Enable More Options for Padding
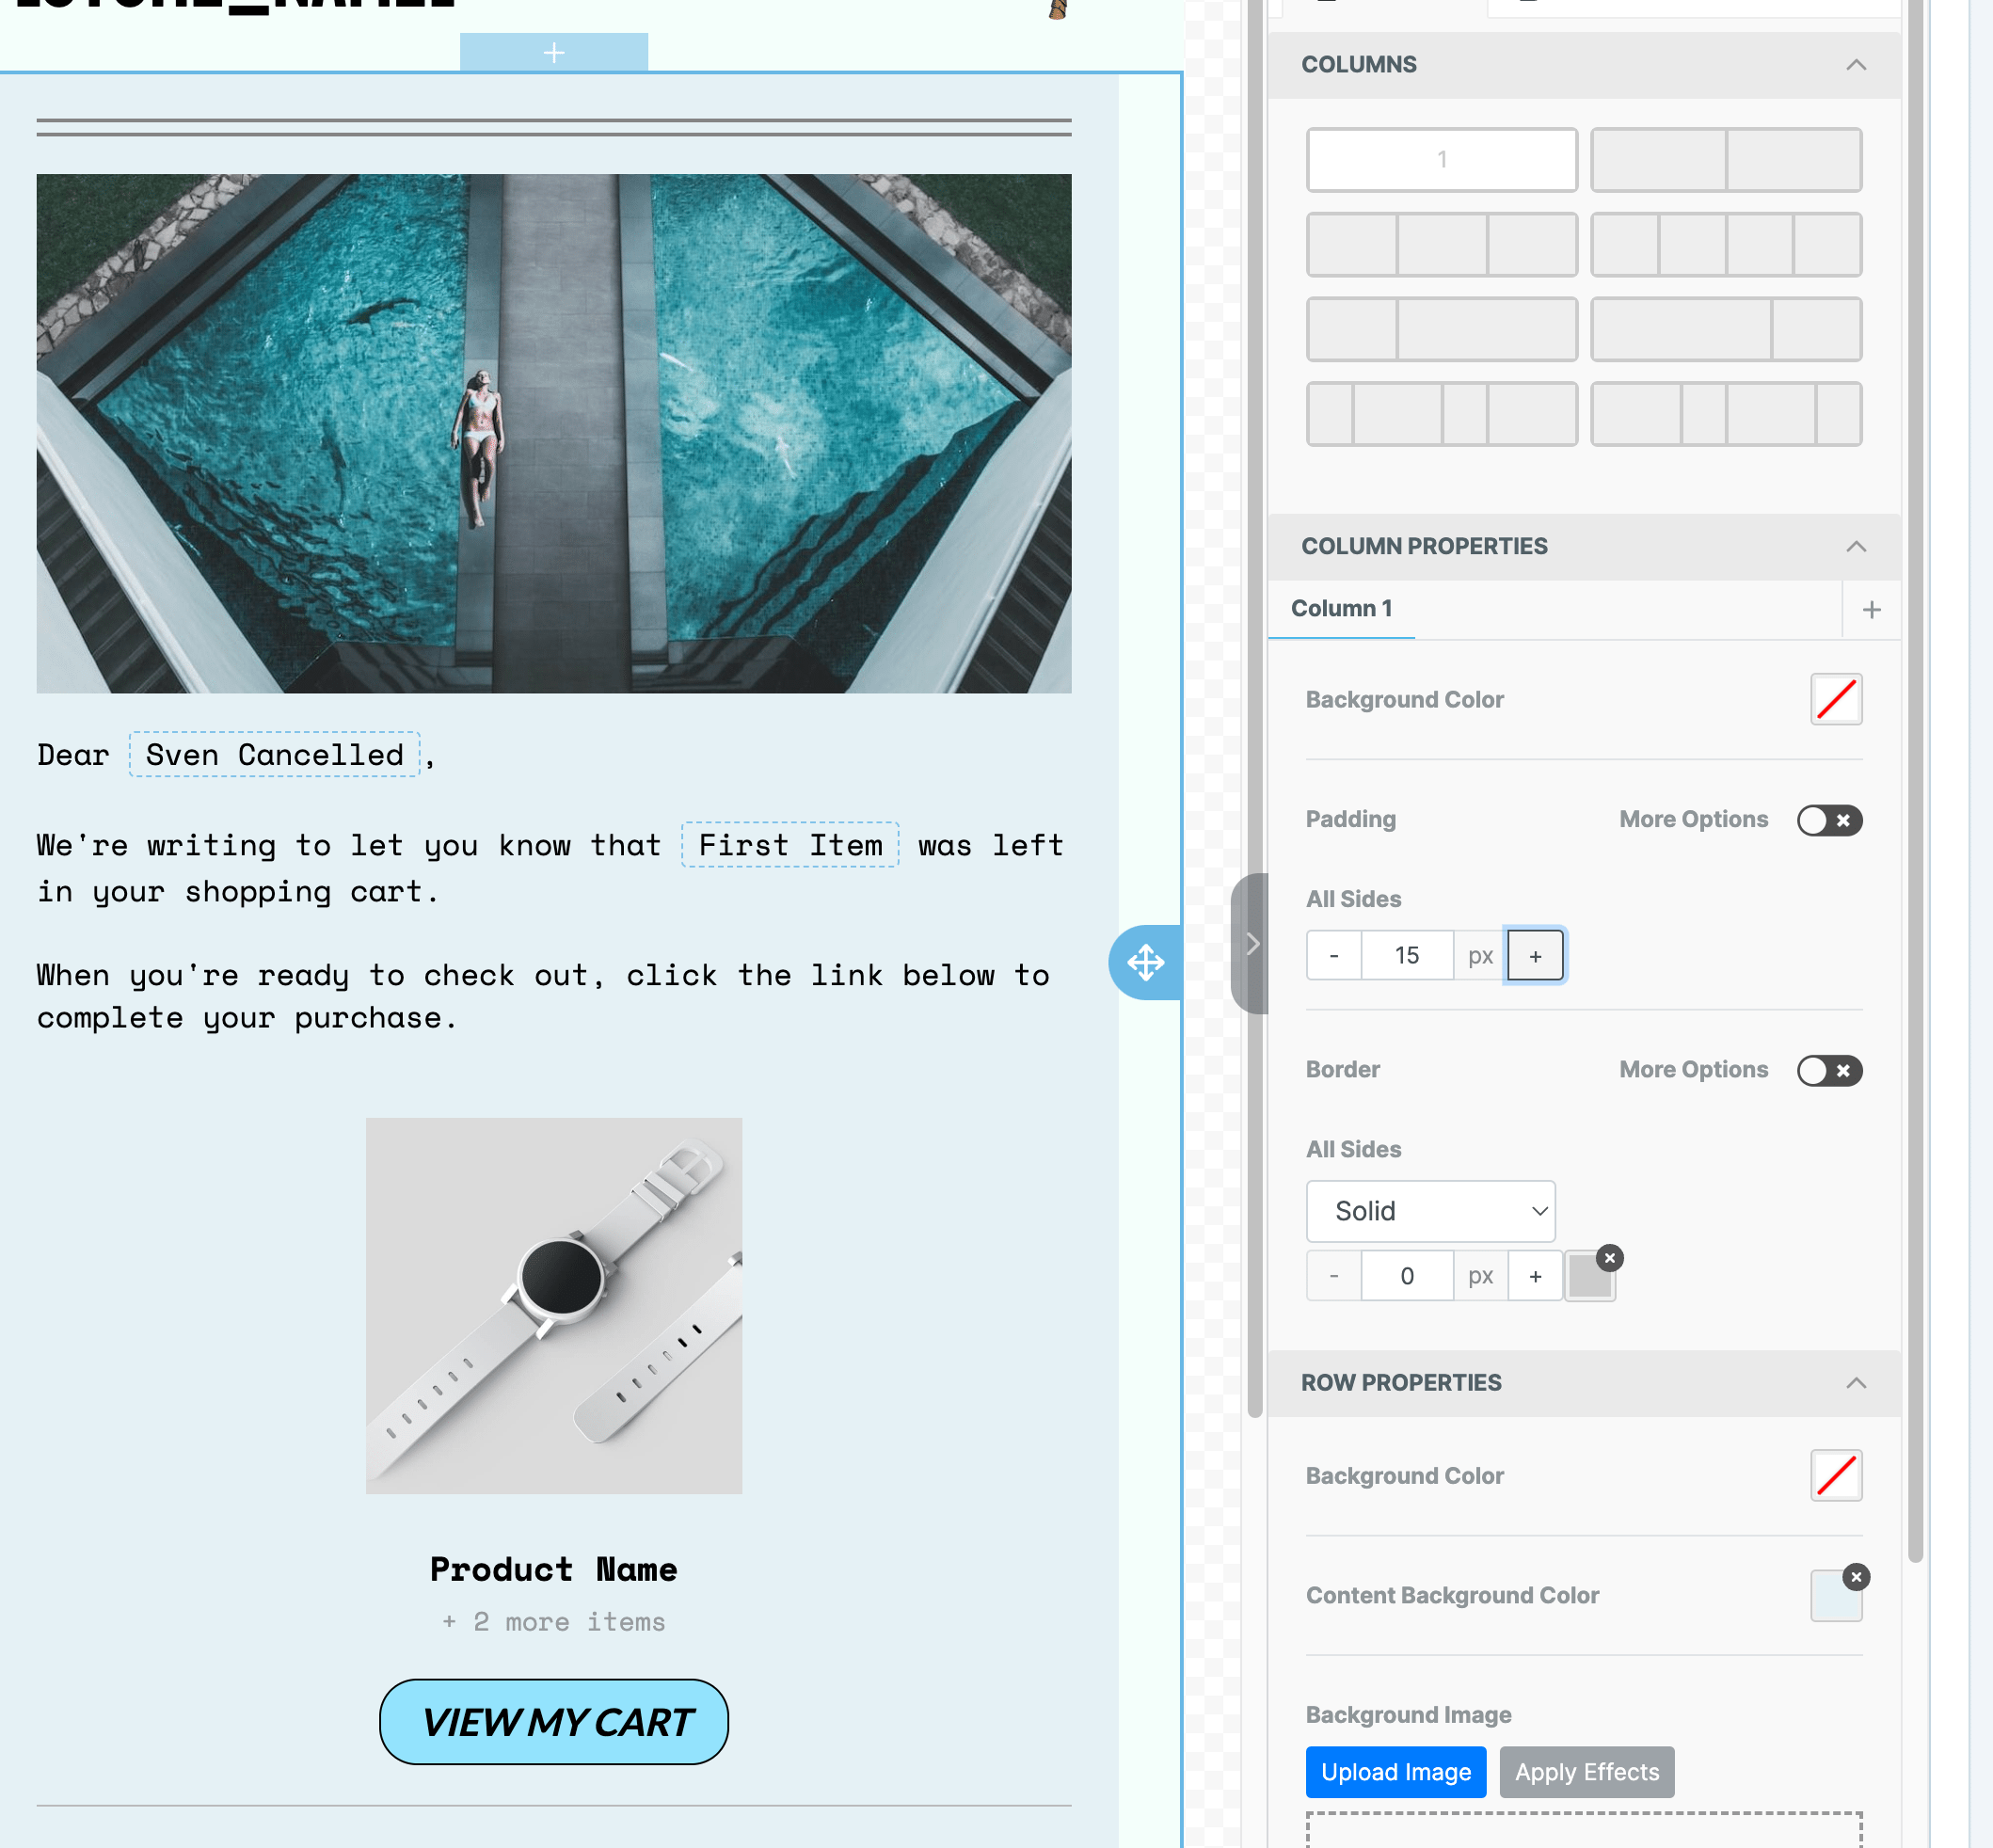 pyautogui.click(x=1828, y=820)
